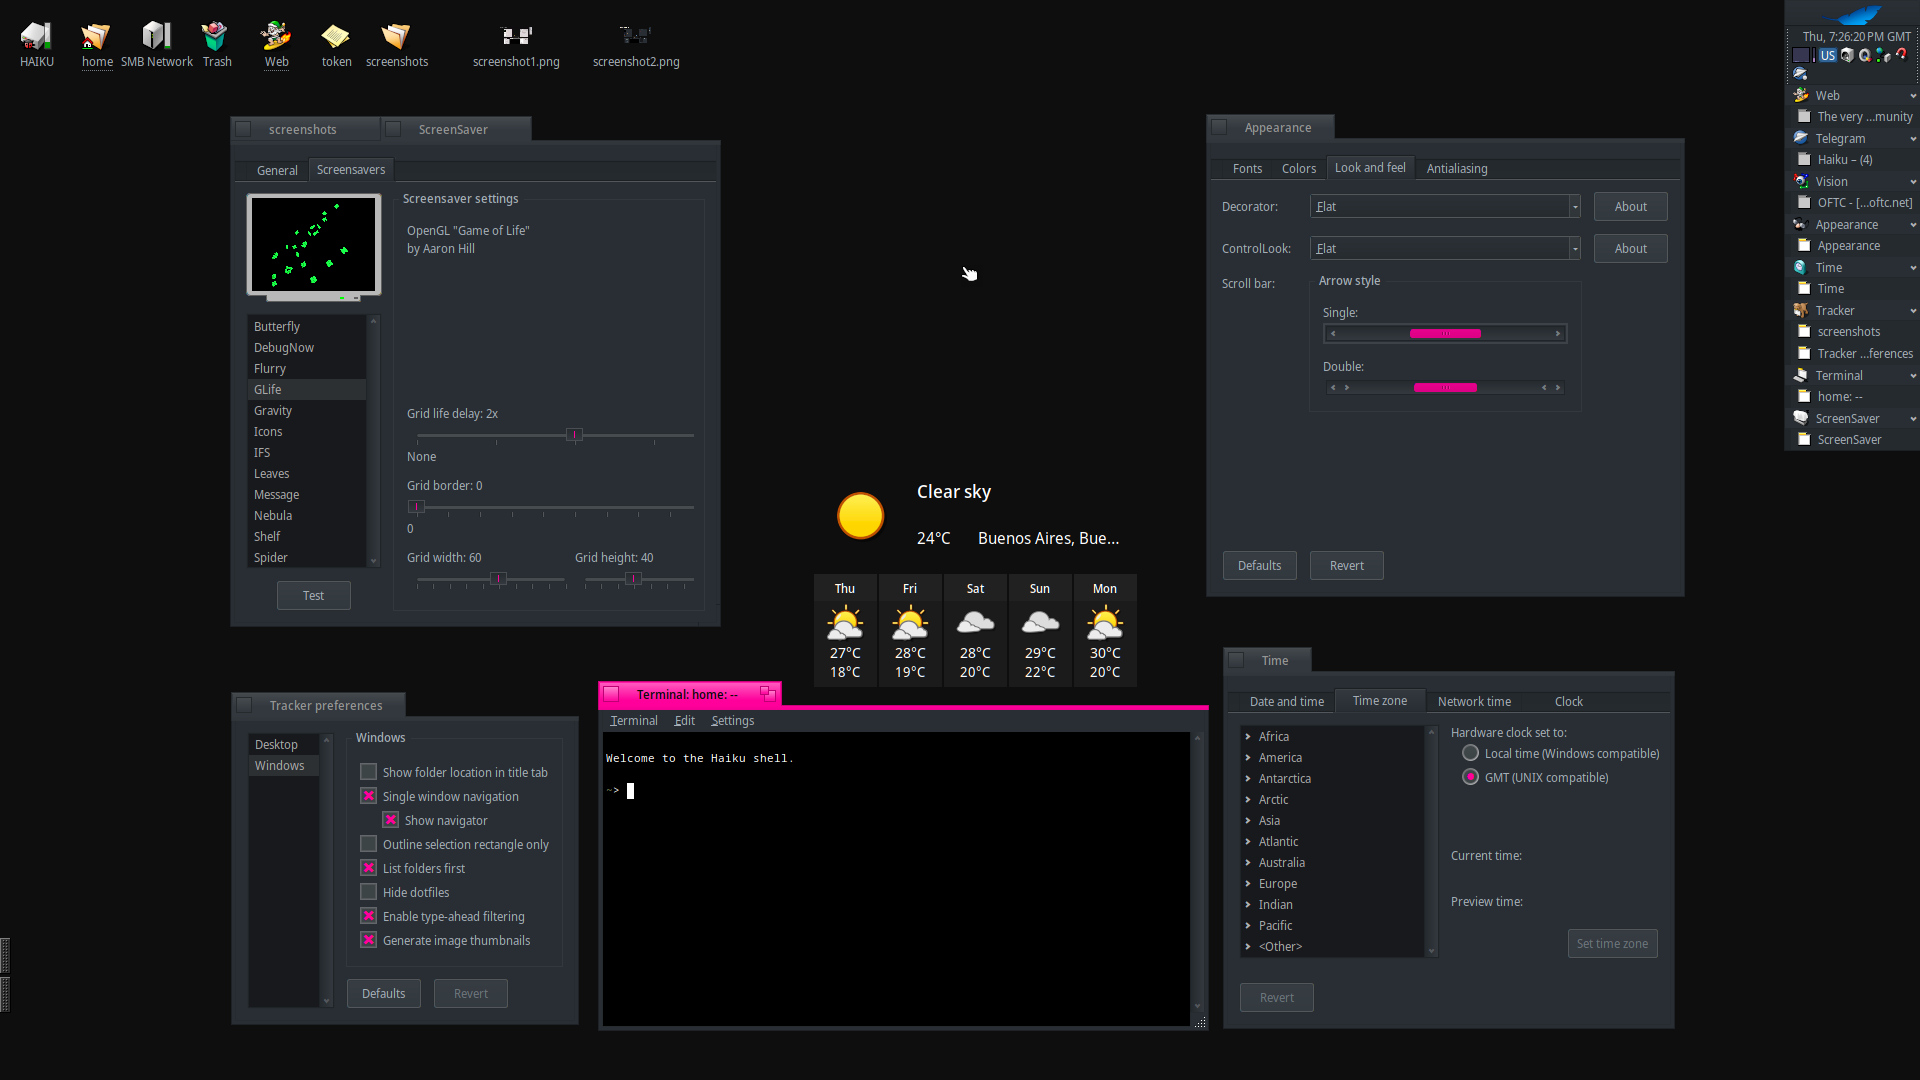The height and width of the screenshot is (1080, 1920).
Task: Open screenshot1.png on the desktop
Action: pyautogui.click(x=516, y=36)
